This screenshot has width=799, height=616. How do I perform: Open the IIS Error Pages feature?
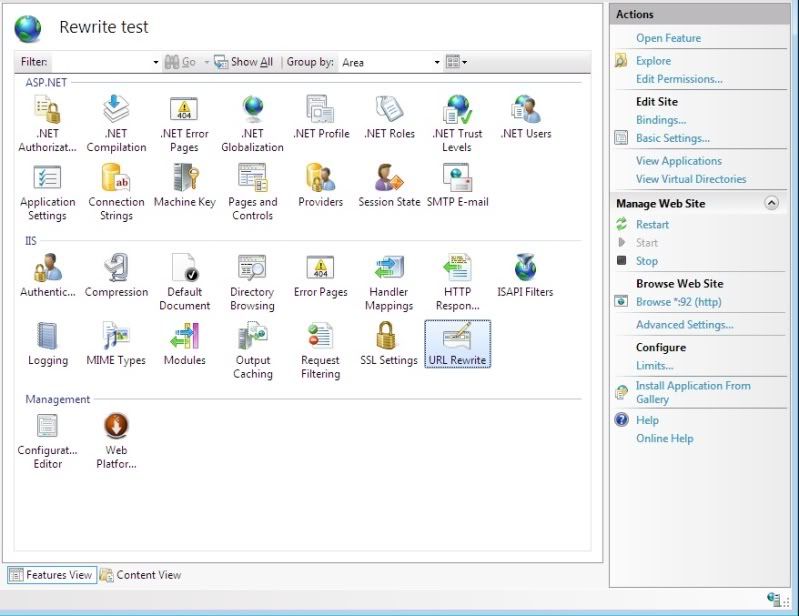pyautogui.click(x=321, y=276)
